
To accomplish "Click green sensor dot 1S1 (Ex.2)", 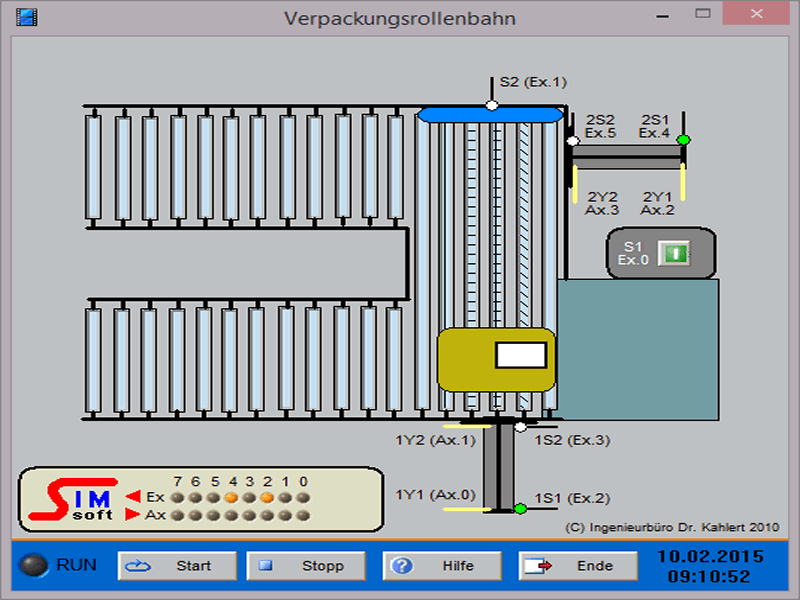I will 520,509.
